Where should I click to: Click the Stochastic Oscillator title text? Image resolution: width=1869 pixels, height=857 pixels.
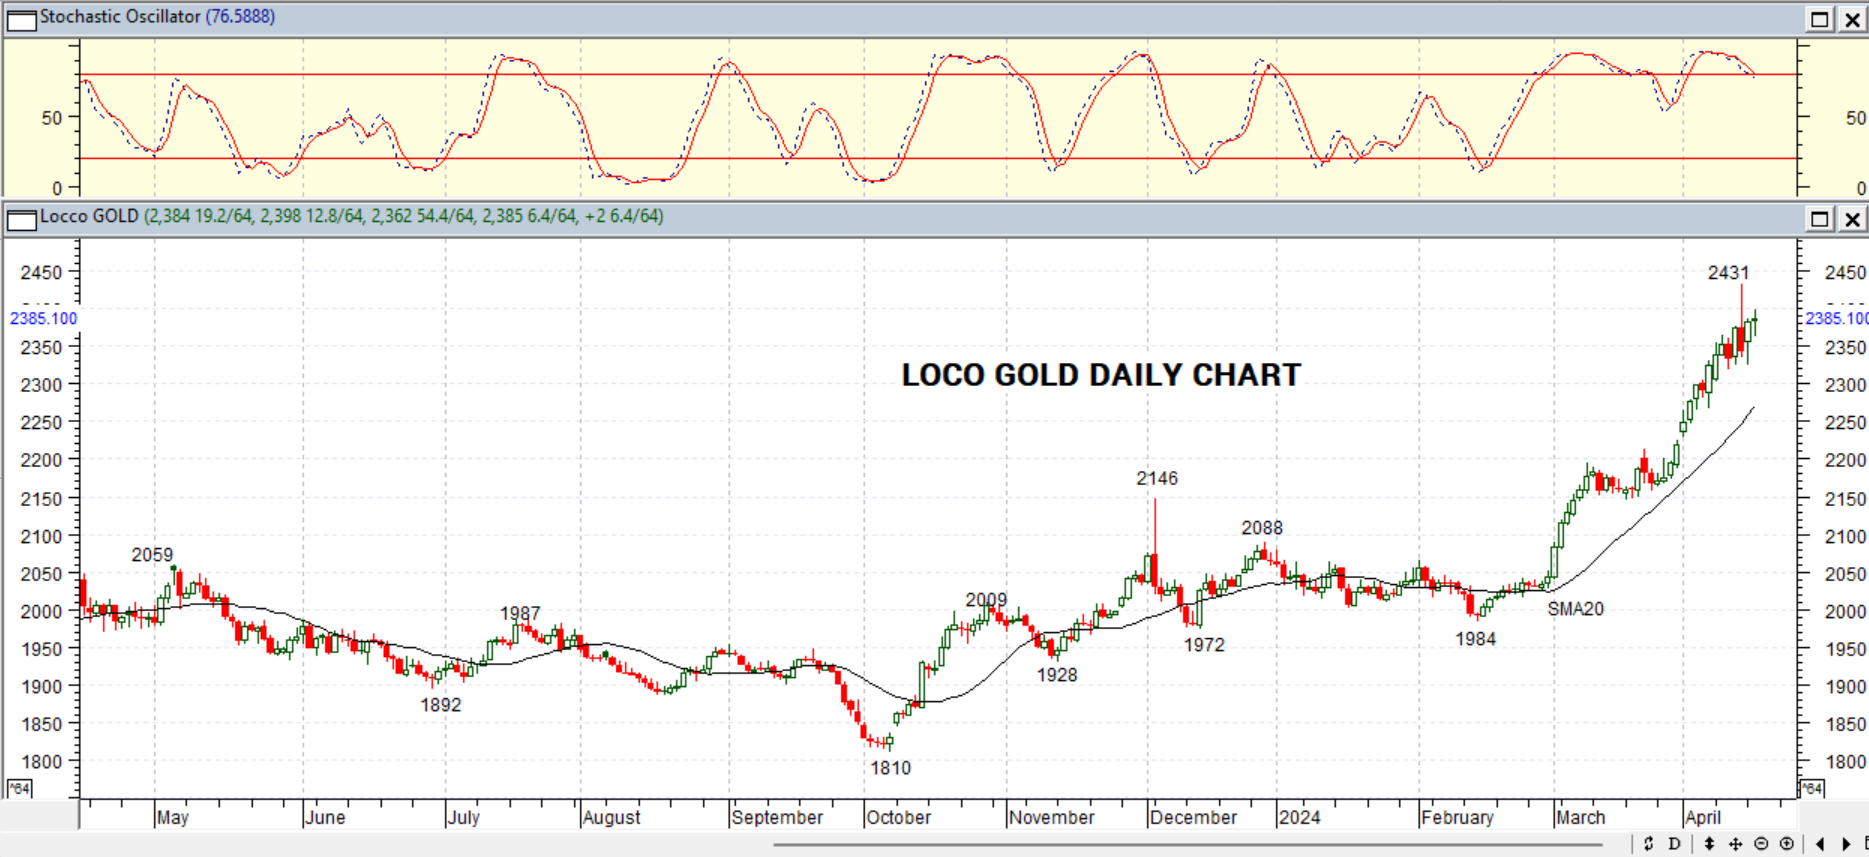[x=120, y=16]
